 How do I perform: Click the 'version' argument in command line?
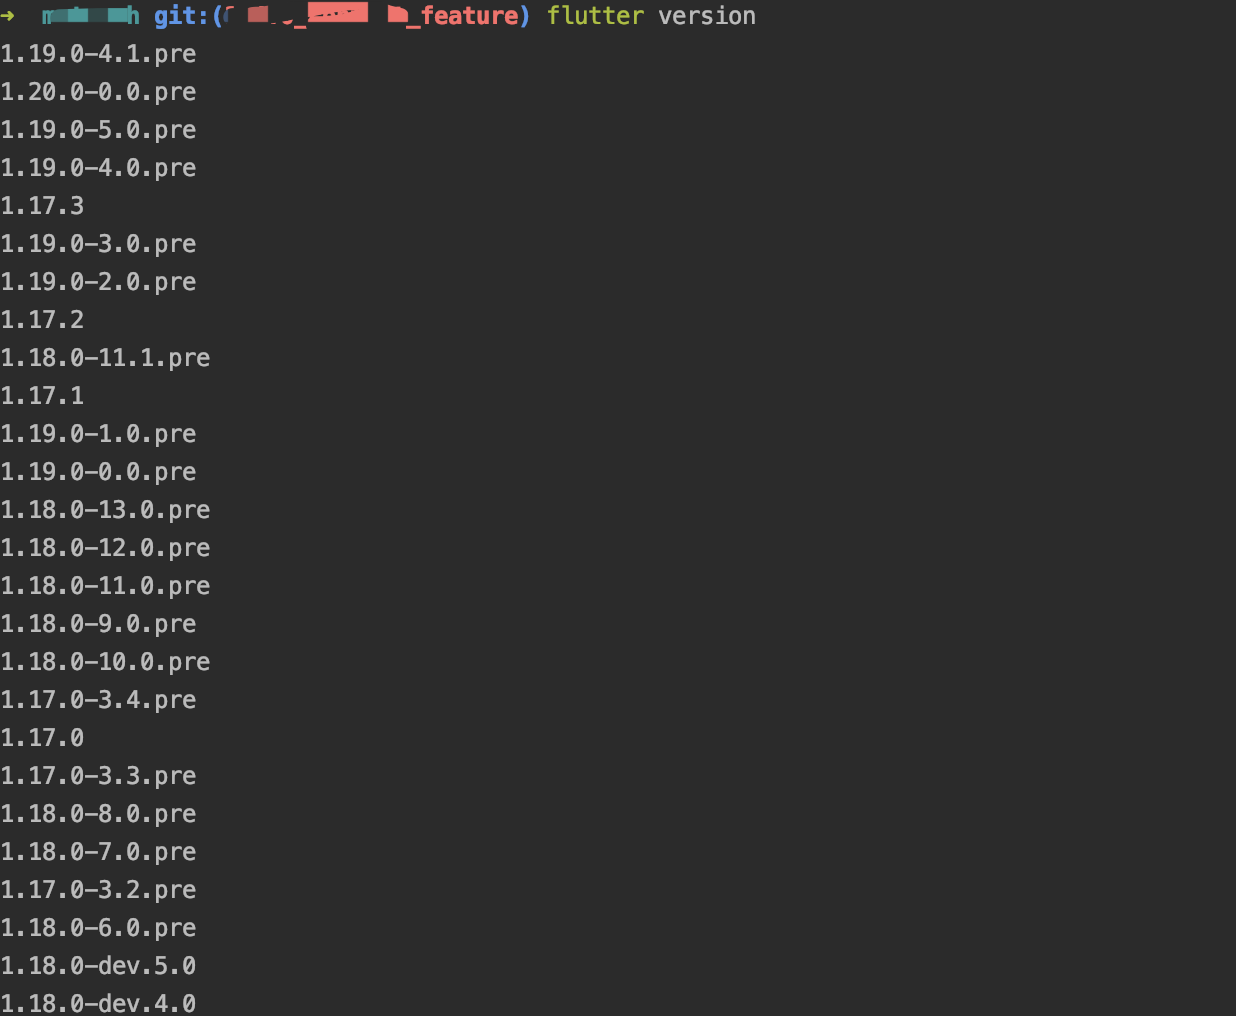point(707,16)
